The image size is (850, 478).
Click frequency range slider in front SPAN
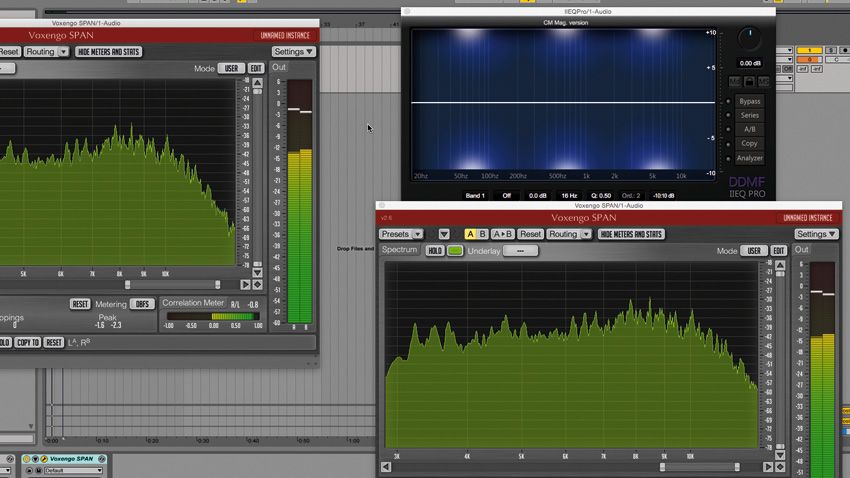click(x=699, y=467)
